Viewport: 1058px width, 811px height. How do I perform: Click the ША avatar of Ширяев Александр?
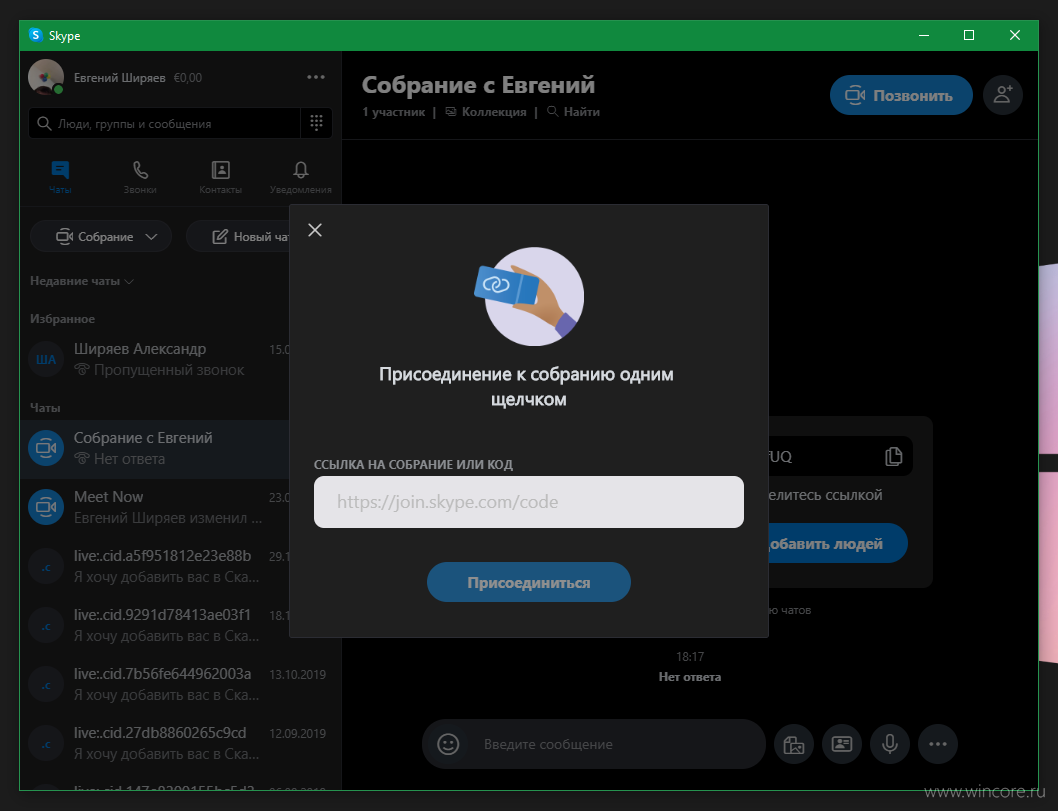click(46, 360)
